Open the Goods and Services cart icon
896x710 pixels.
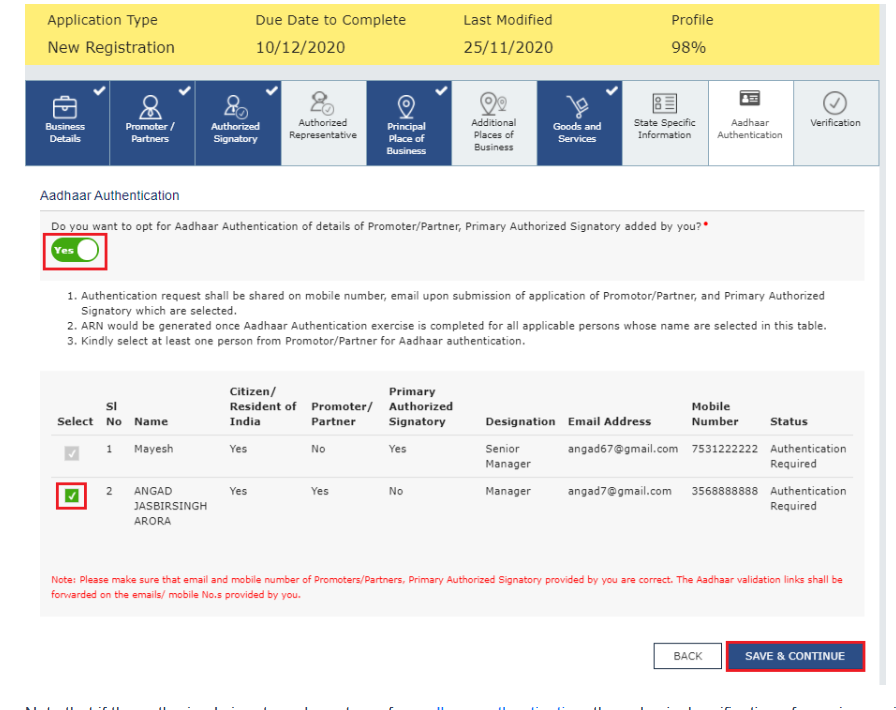click(577, 107)
